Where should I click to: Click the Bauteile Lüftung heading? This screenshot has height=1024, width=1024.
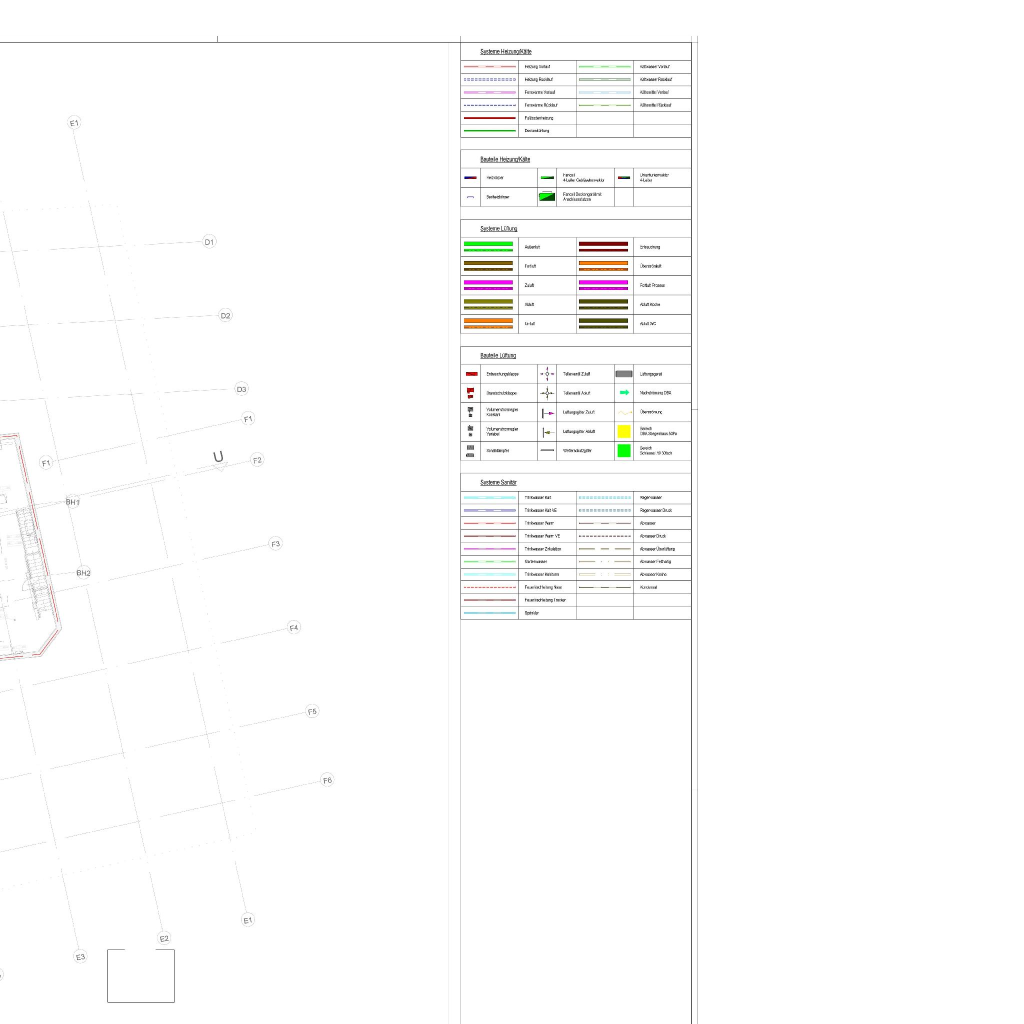(x=498, y=356)
